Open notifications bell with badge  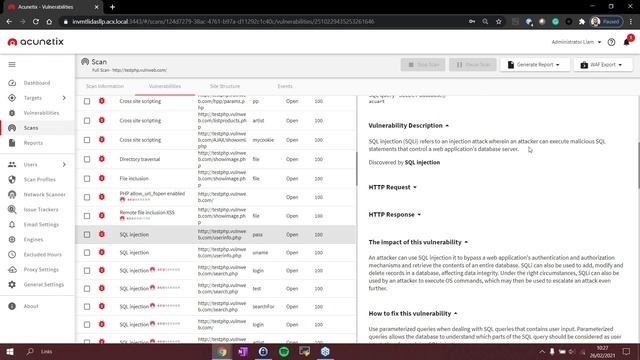627,41
